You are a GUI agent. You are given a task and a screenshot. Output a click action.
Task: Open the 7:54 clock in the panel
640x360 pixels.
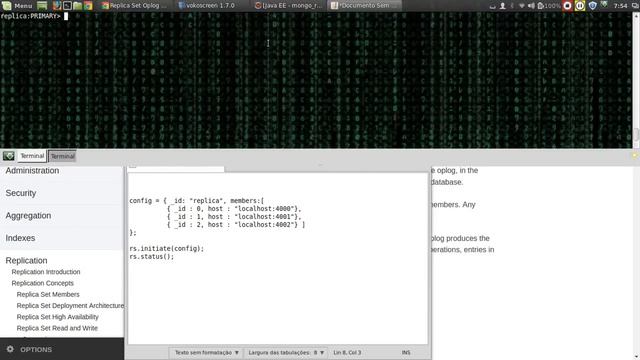[620, 6]
